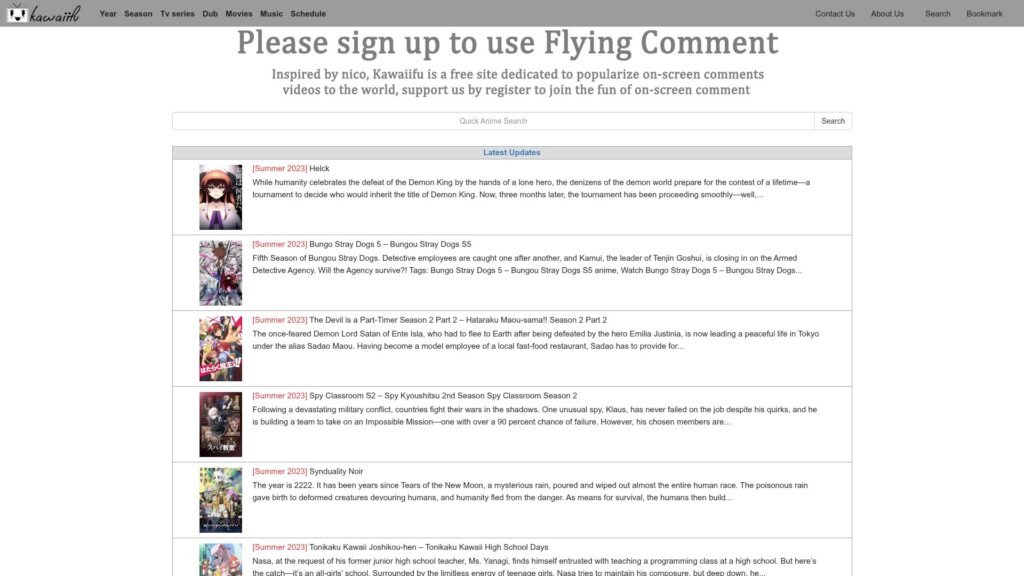
Task: Click the Latest Updates header link
Action: point(511,152)
